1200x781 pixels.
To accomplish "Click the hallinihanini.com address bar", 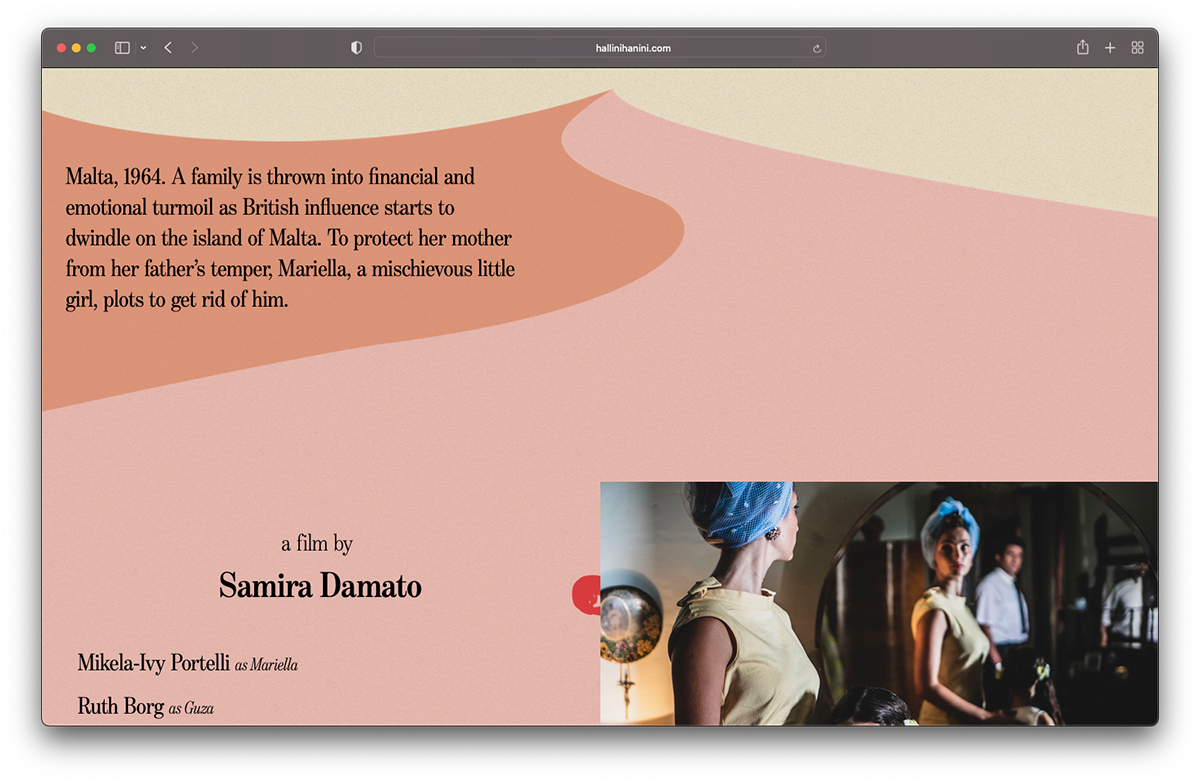I will [599, 48].
